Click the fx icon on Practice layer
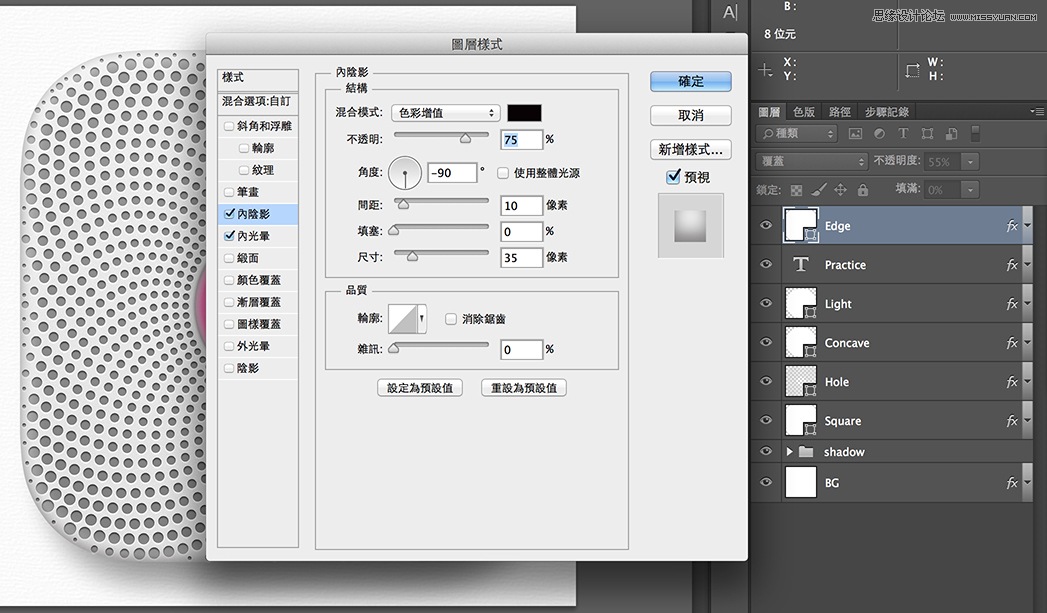This screenshot has width=1047, height=613. pyautogui.click(x=1012, y=265)
